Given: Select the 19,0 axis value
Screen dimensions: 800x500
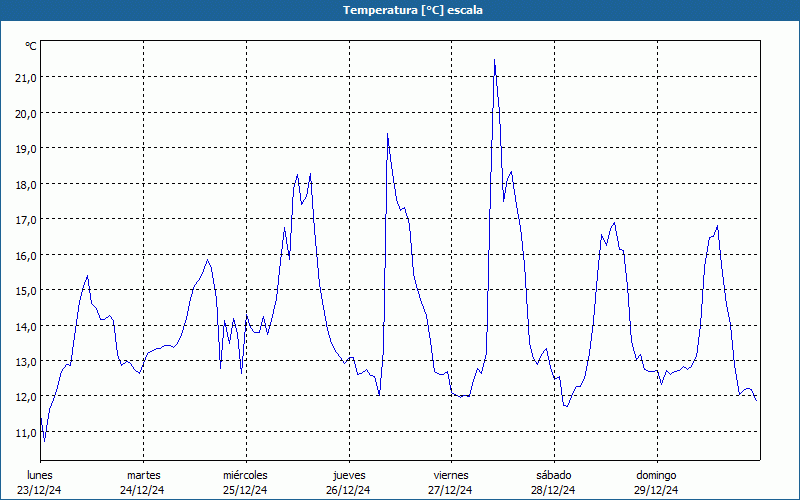Looking at the screenshot, I should point(26,148).
